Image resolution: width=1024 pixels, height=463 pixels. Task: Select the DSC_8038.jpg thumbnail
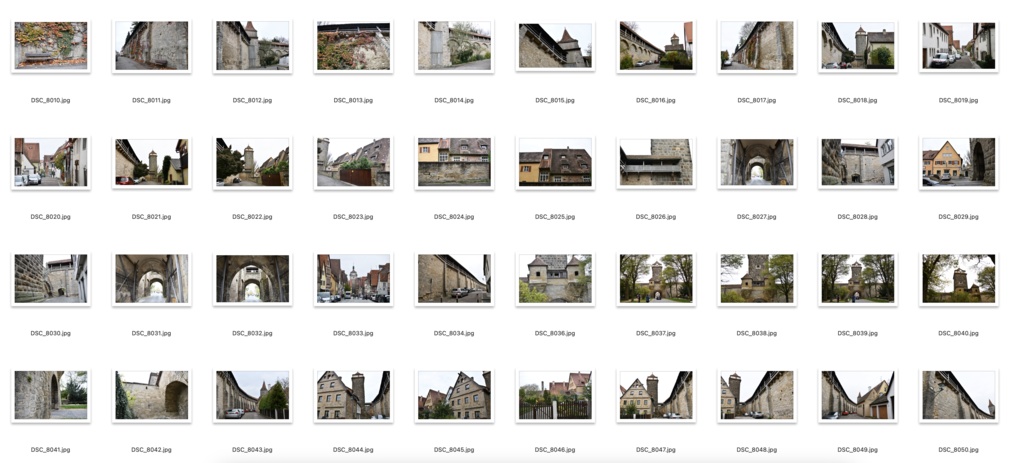point(757,279)
